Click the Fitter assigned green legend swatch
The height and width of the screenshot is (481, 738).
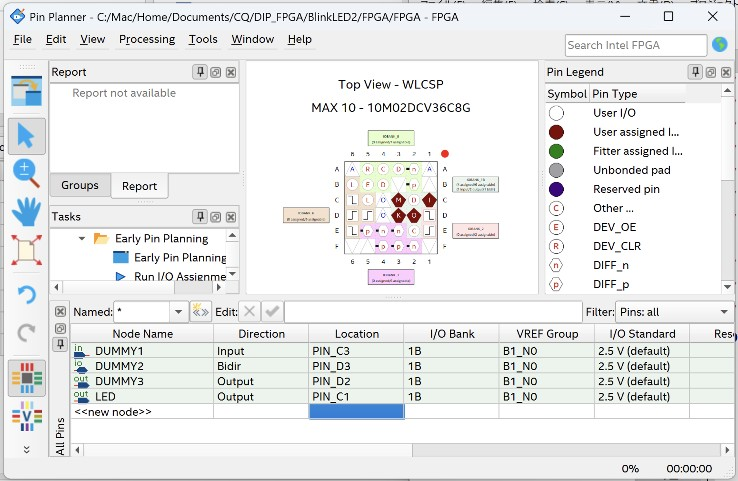[x=556, y=151]
